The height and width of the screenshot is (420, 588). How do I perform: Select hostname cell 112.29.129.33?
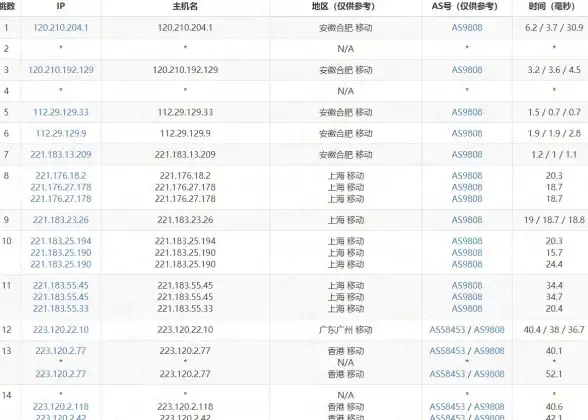tap(185, 112)
